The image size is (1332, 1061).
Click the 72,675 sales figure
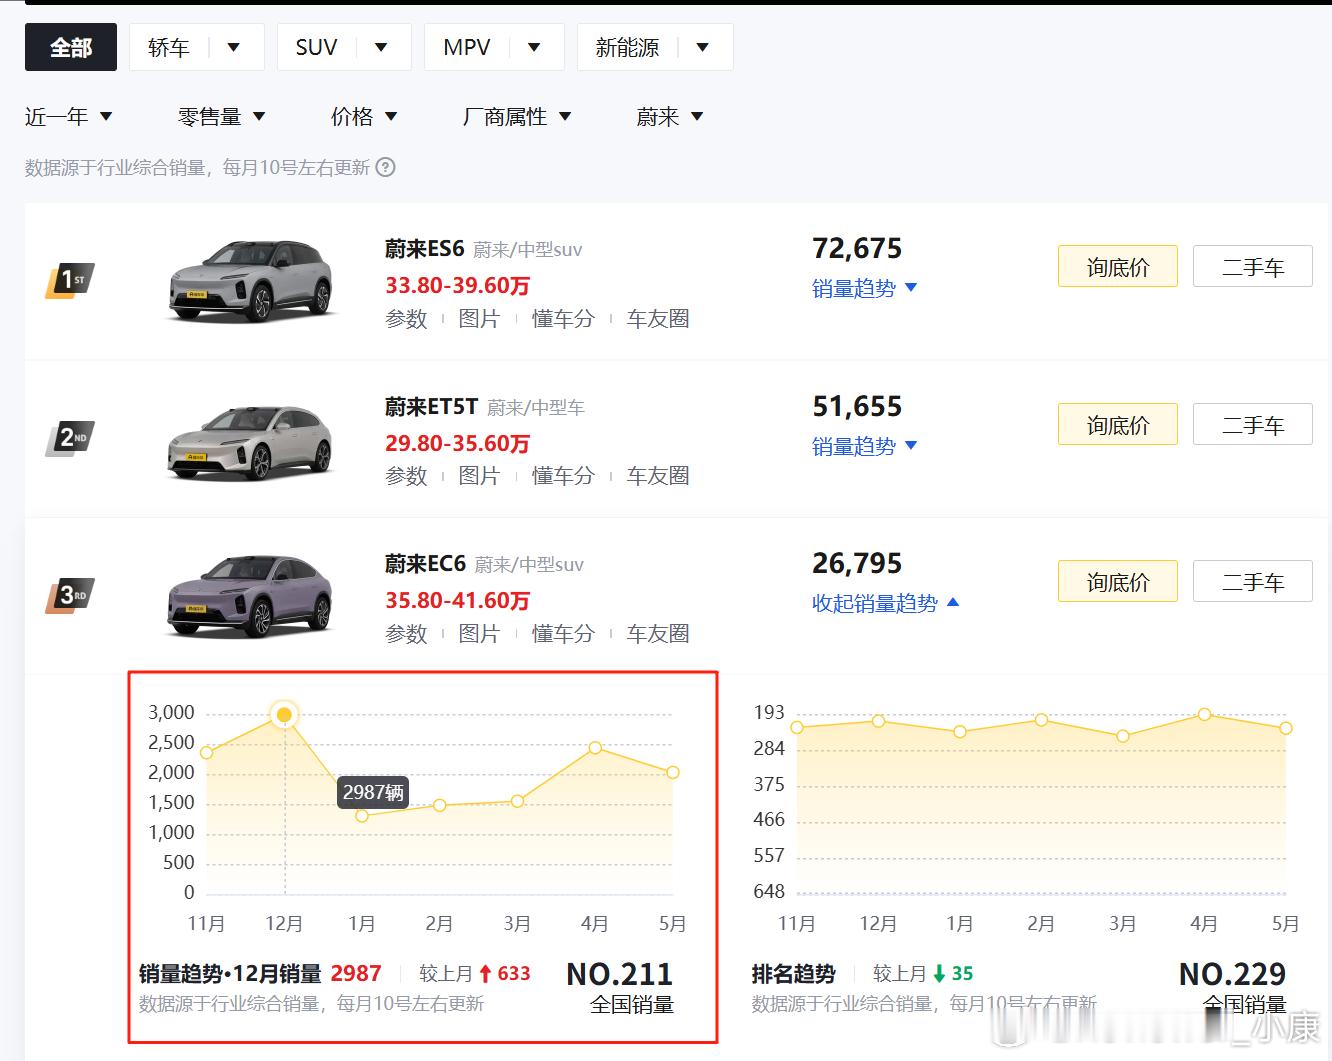point(857,248)
